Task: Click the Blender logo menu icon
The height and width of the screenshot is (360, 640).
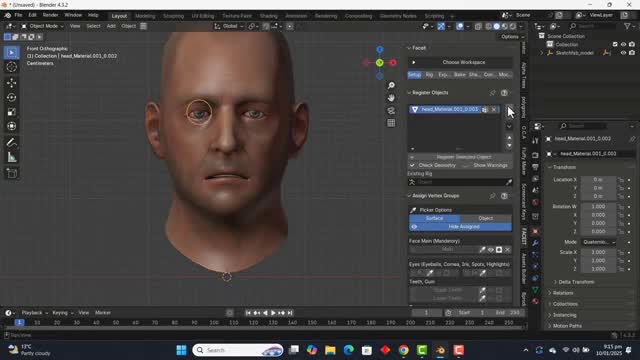Action: pyautogui.click(x=8, y=16)
